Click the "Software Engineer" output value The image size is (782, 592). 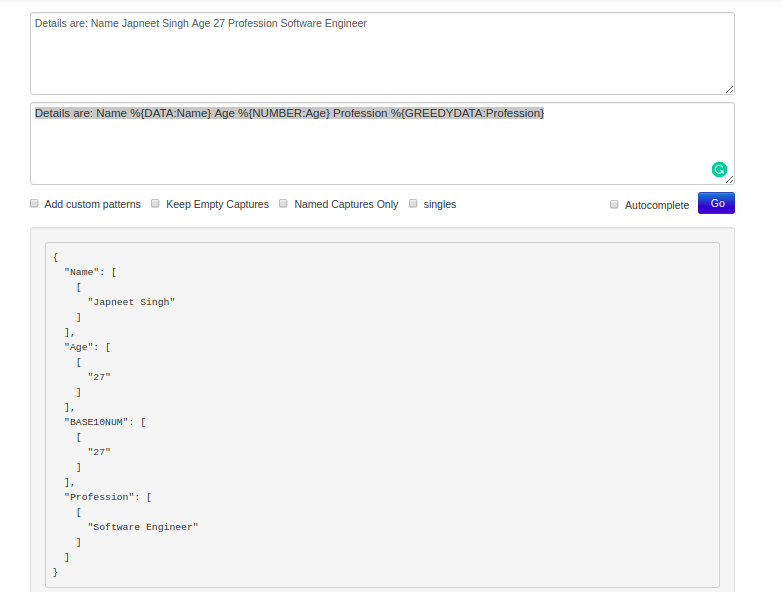(143, 527)
